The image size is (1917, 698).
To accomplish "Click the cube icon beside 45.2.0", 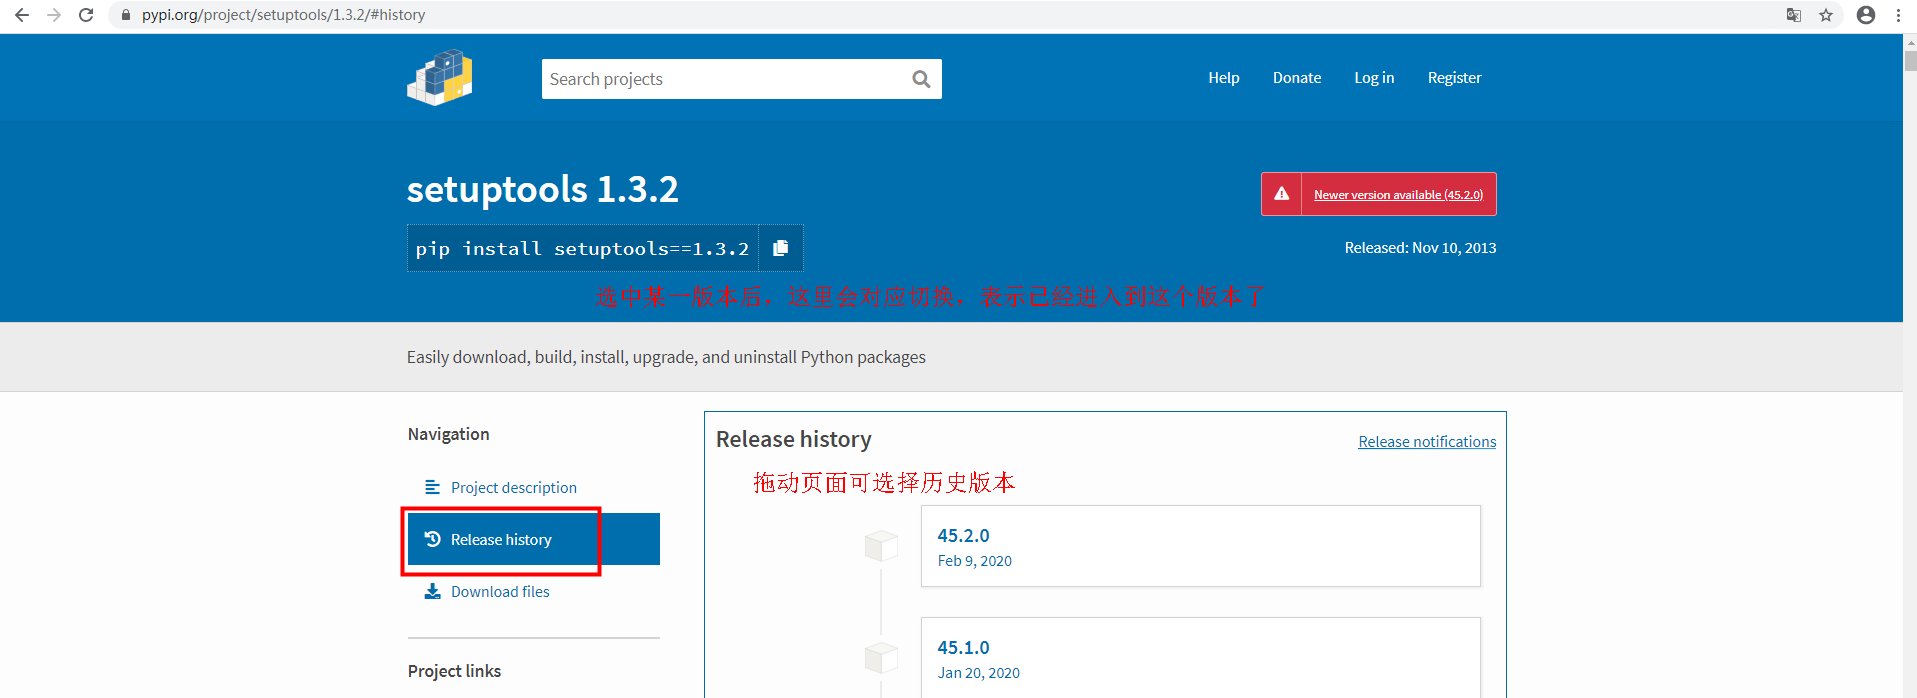I will (x=881, y=546).
